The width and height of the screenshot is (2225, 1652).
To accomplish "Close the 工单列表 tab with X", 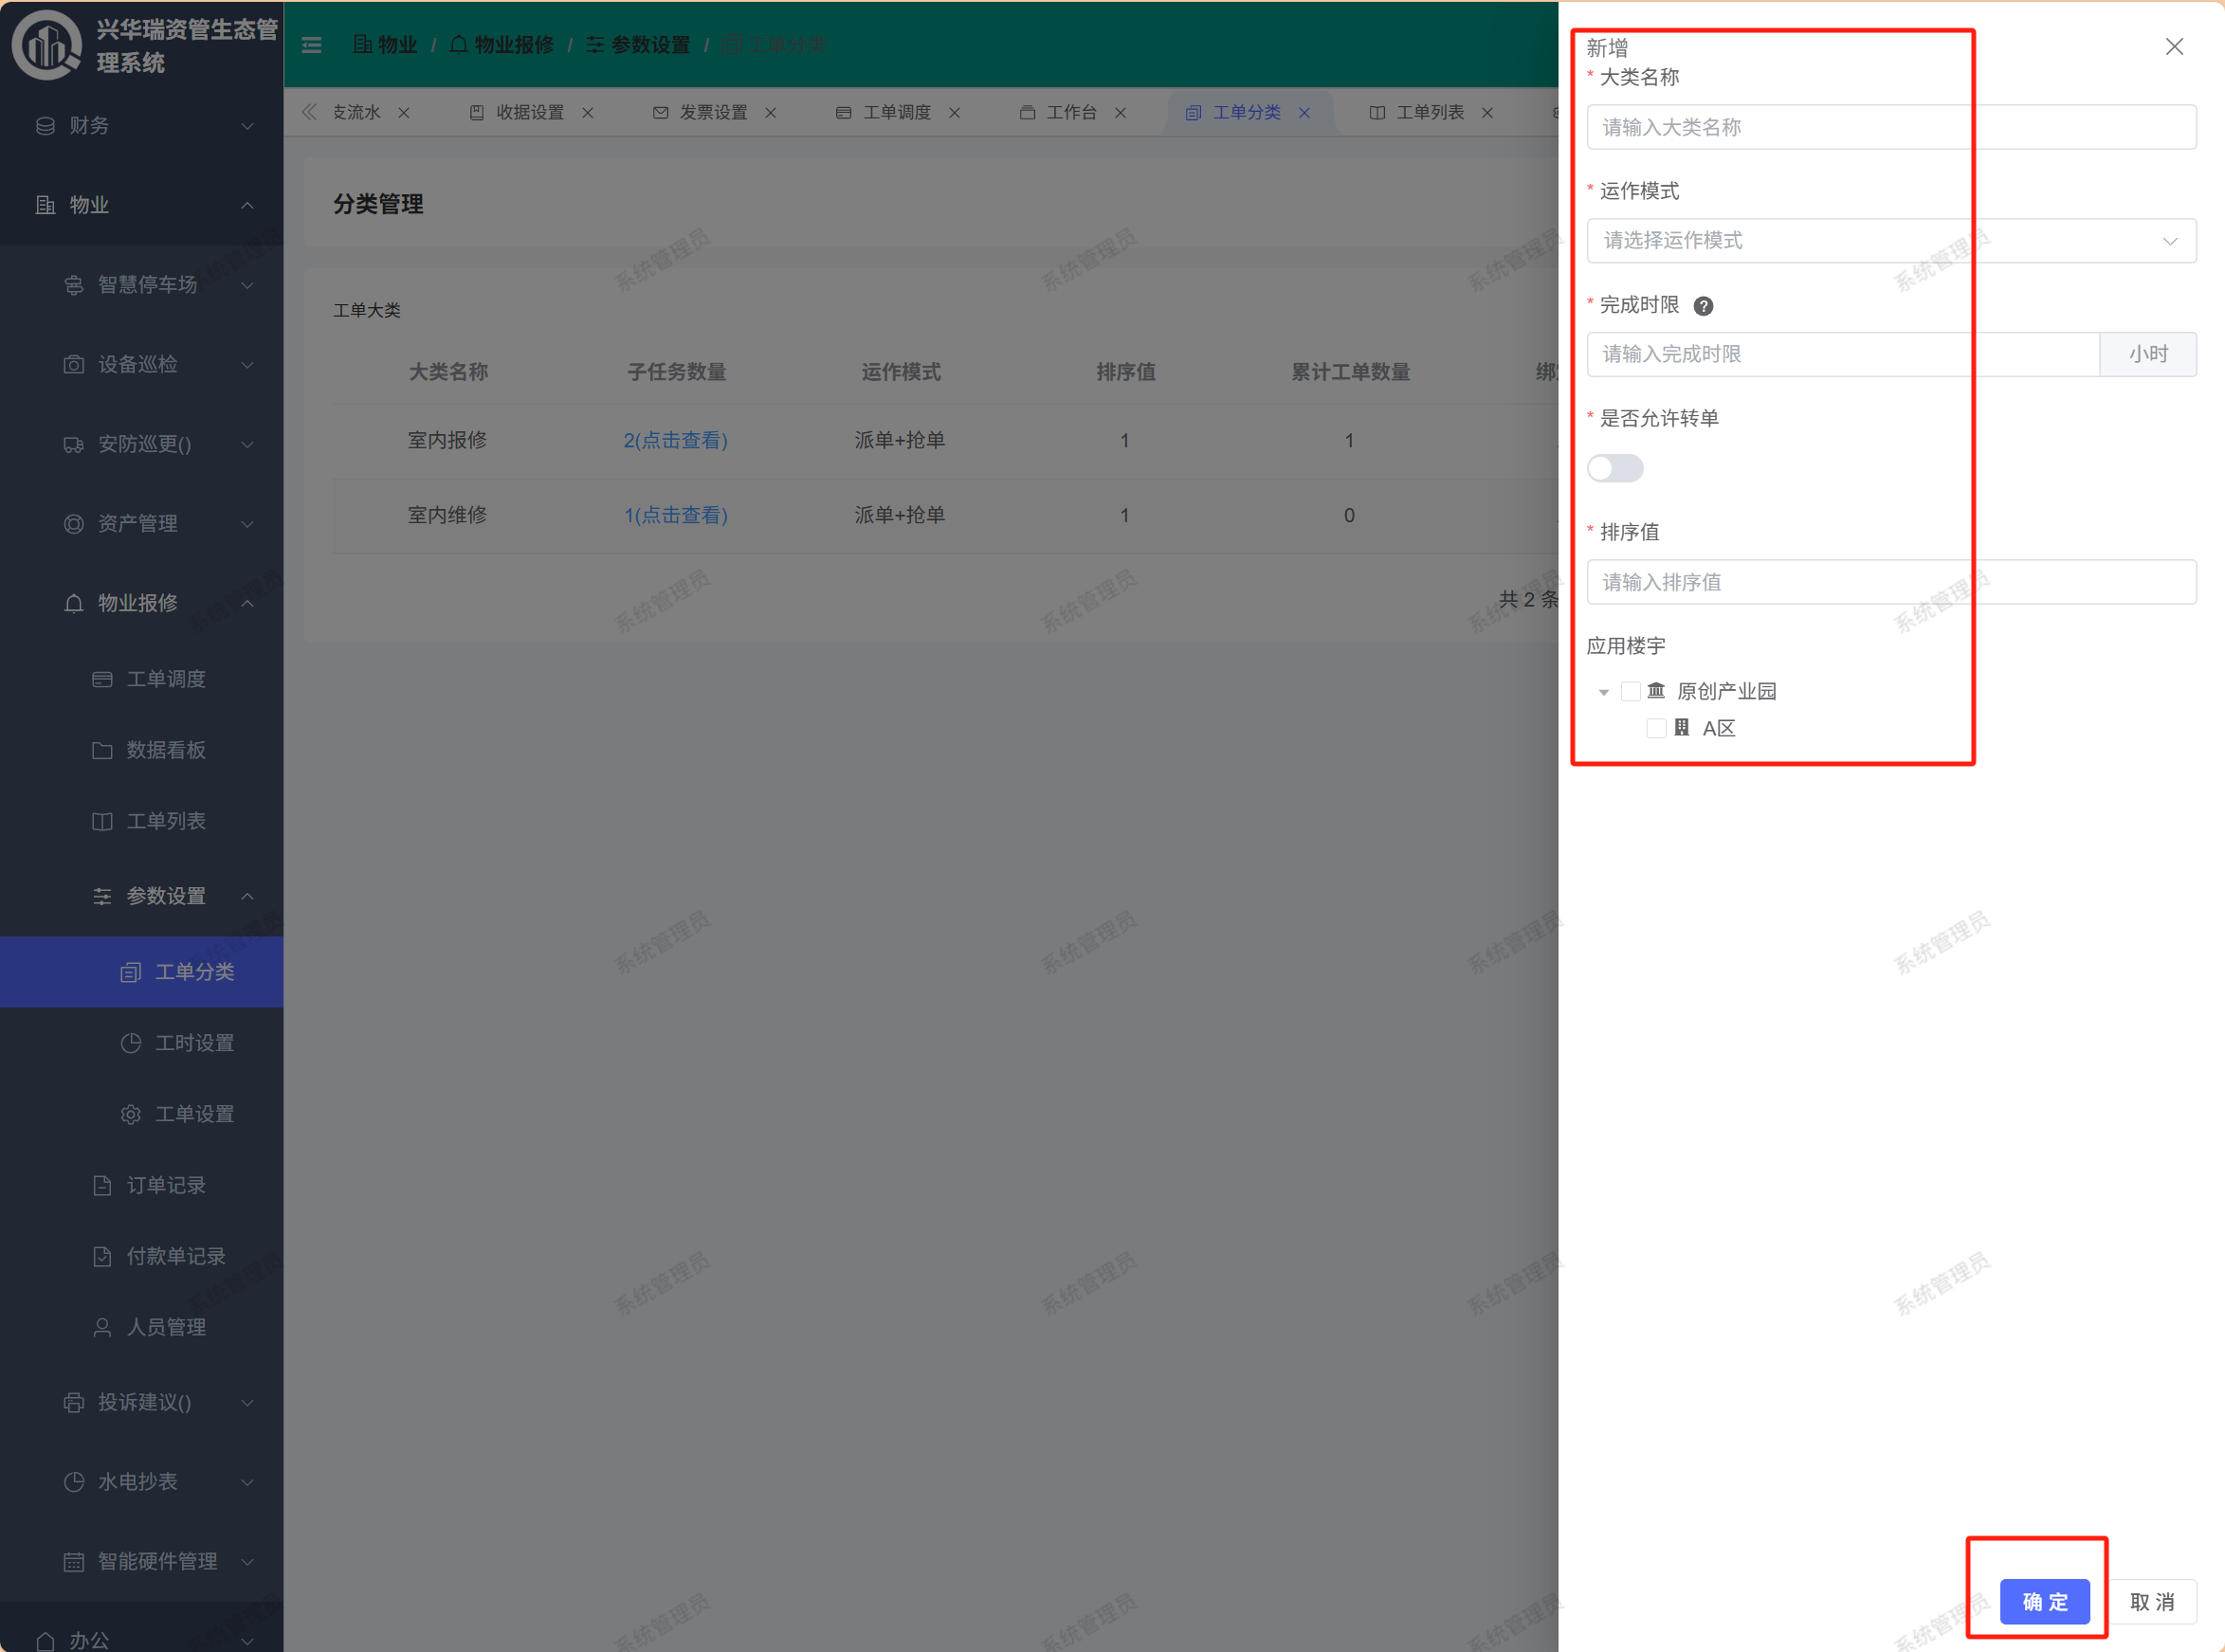I will (x=1487, y=113).
